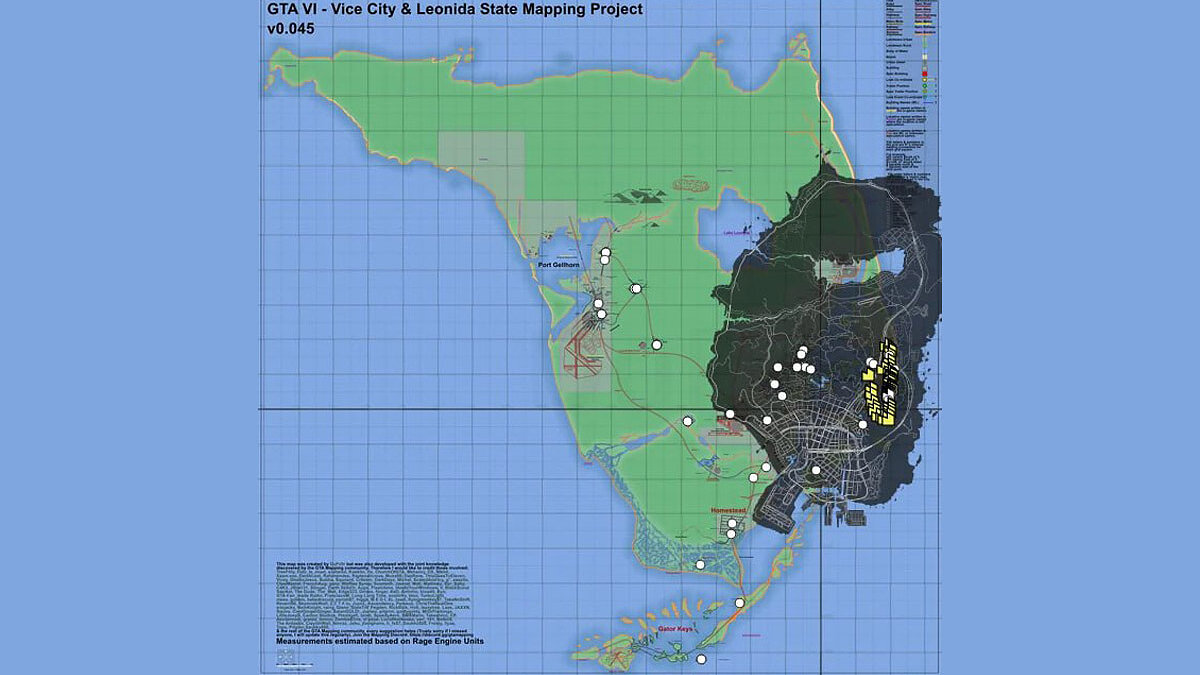
Task: Select the white marker on the coast southwest of Homestead
Action: tap(700, 565)
